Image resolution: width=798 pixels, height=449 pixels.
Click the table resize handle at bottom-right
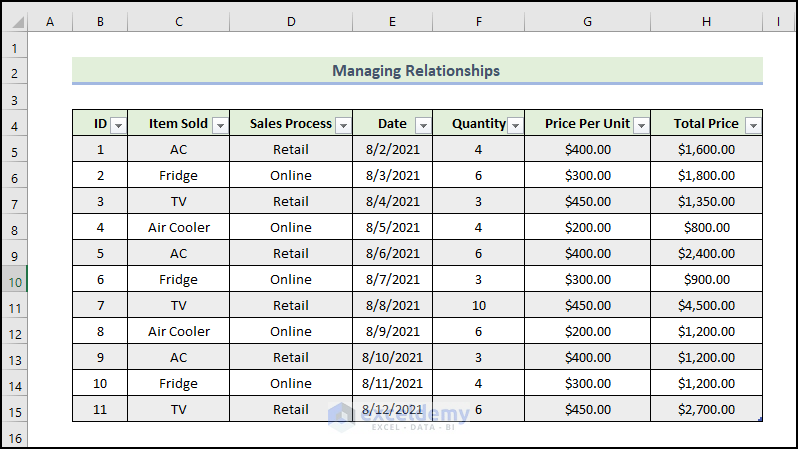tap(760, 420)
